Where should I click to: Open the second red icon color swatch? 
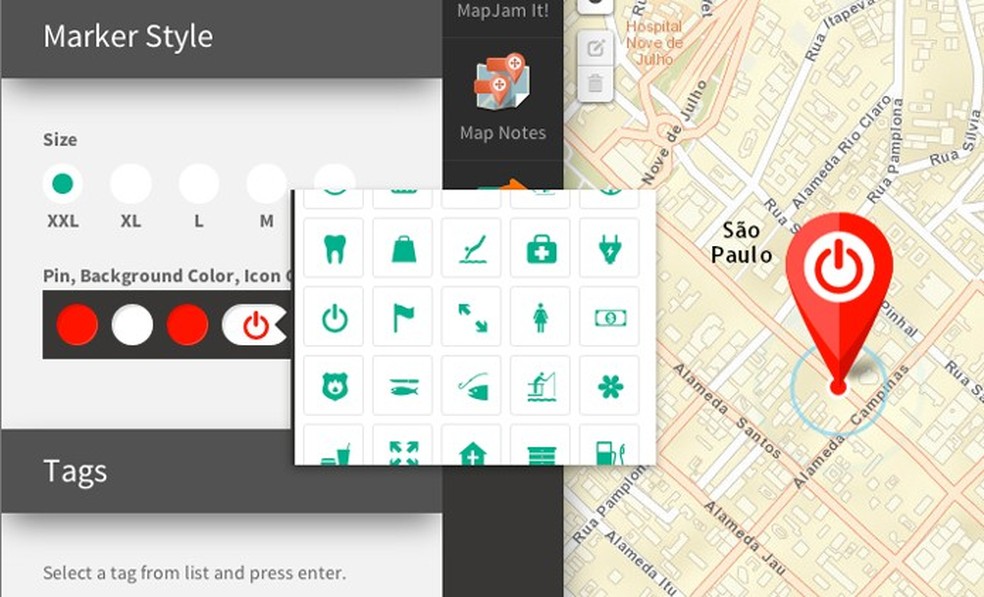coord(188,325)
